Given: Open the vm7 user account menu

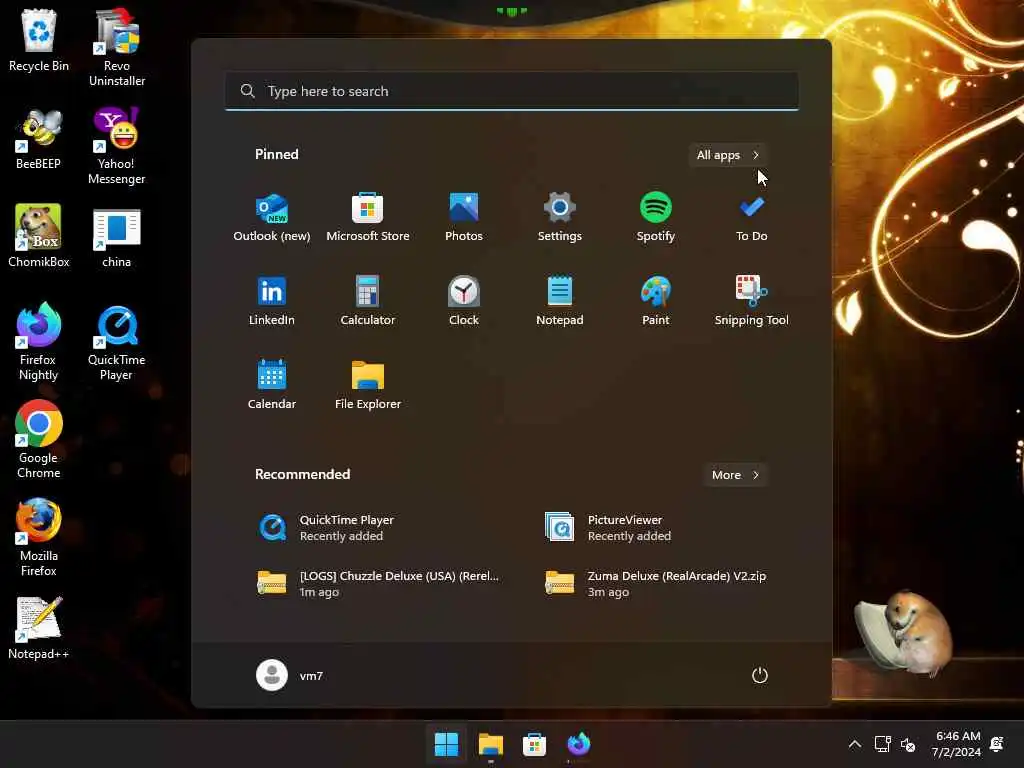Looking at the screenshot, I should tap(290, 675).
